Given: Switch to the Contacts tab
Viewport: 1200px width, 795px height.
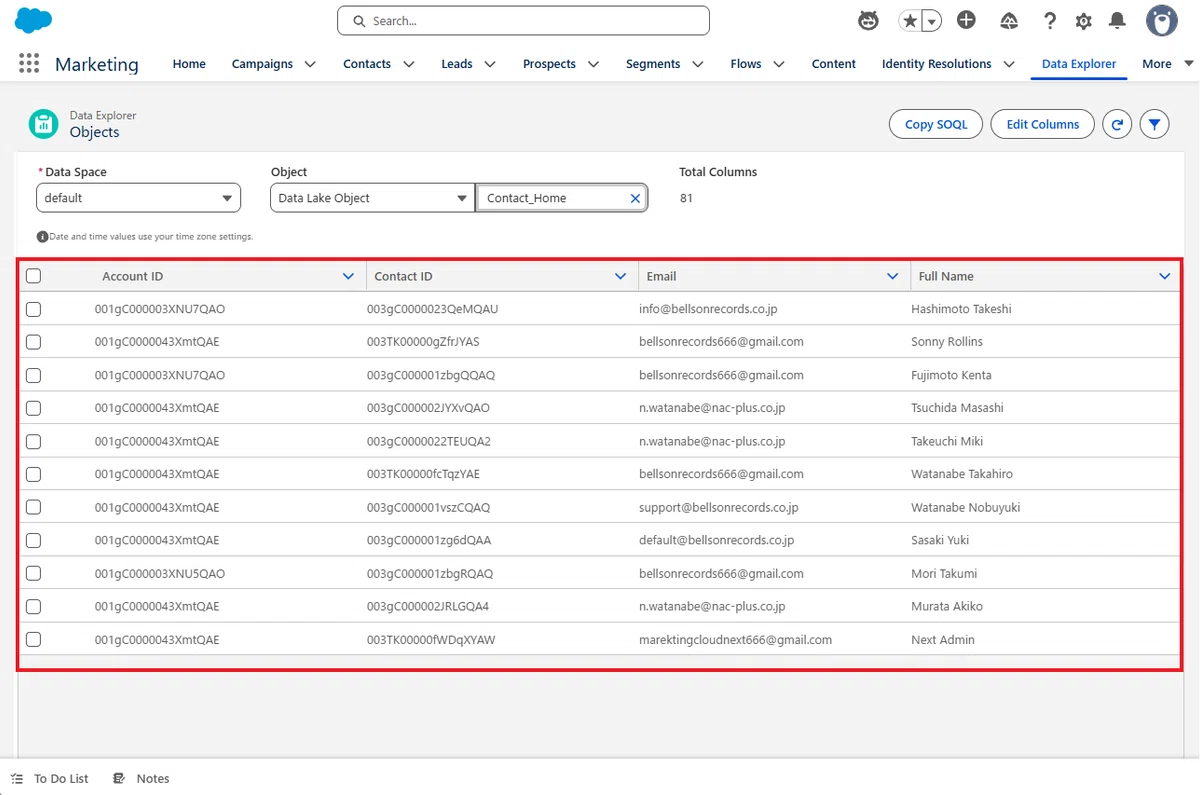Looking at the screenshot, I should pos(367,64).
